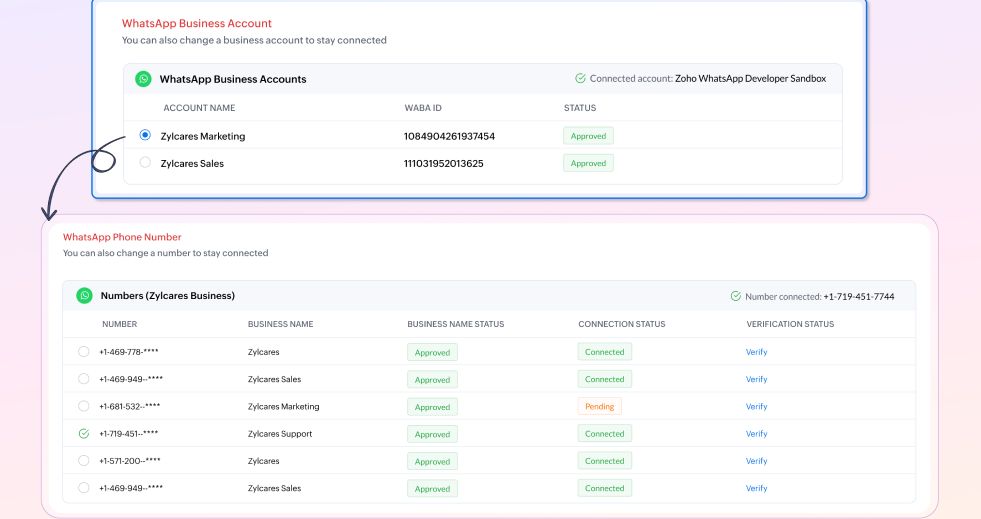981x519 pixels.
Task: Select the Zylcares Marketing account radio button
Action: 145,135
